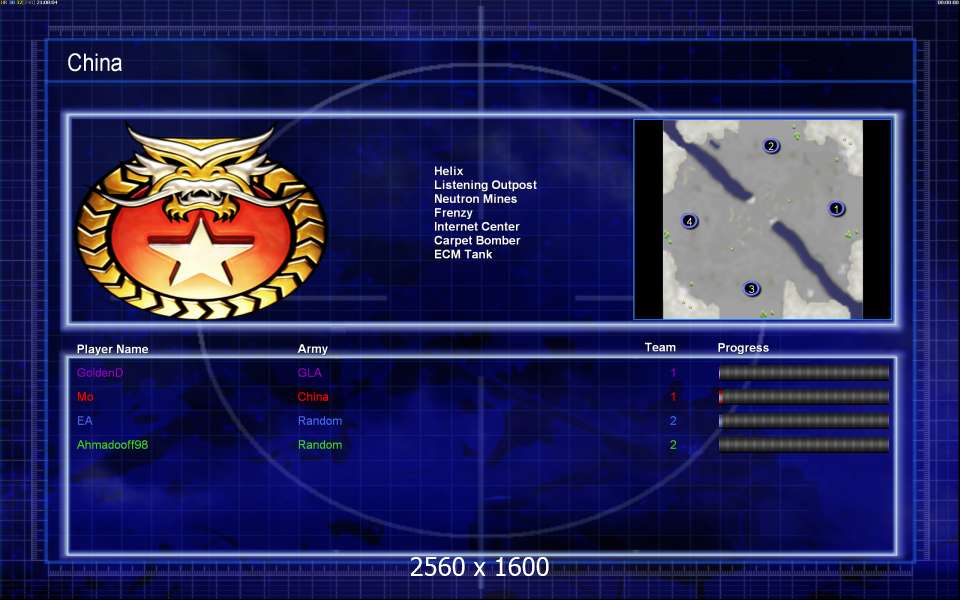Click team number for GoldenD

pyautogui.click(x=673, y=372)
